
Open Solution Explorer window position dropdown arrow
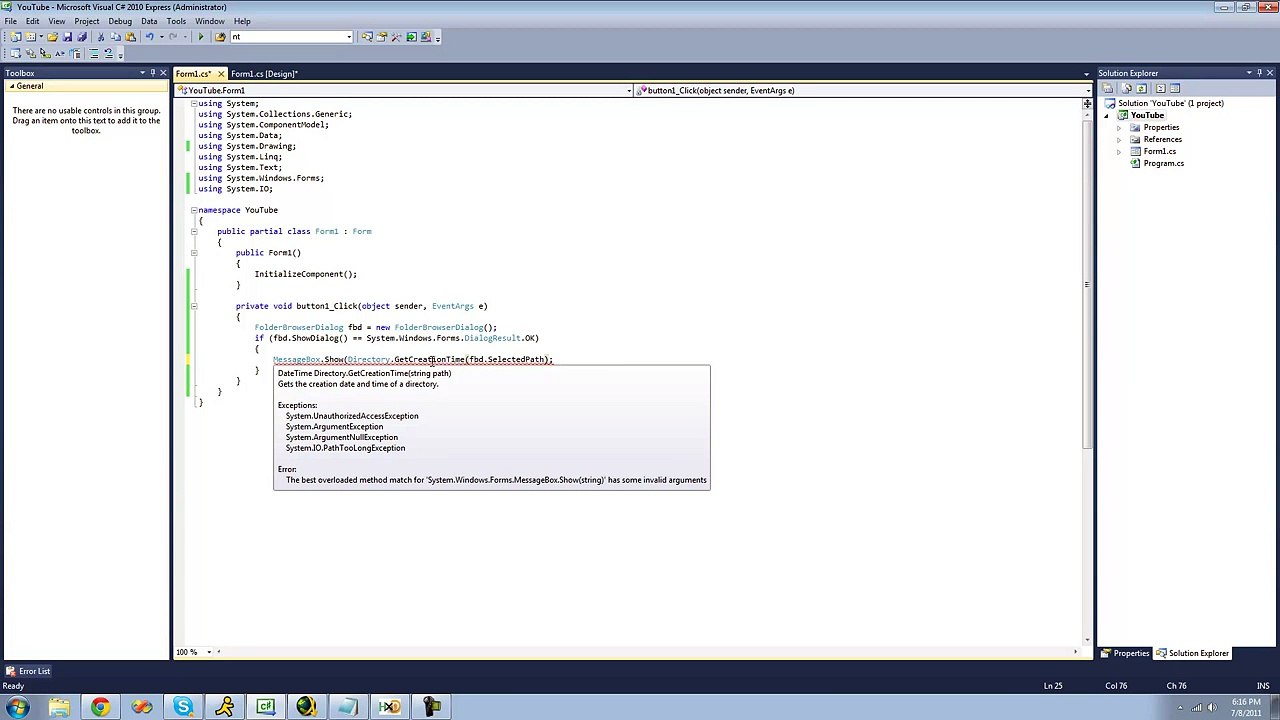[x=1249, y=73]
